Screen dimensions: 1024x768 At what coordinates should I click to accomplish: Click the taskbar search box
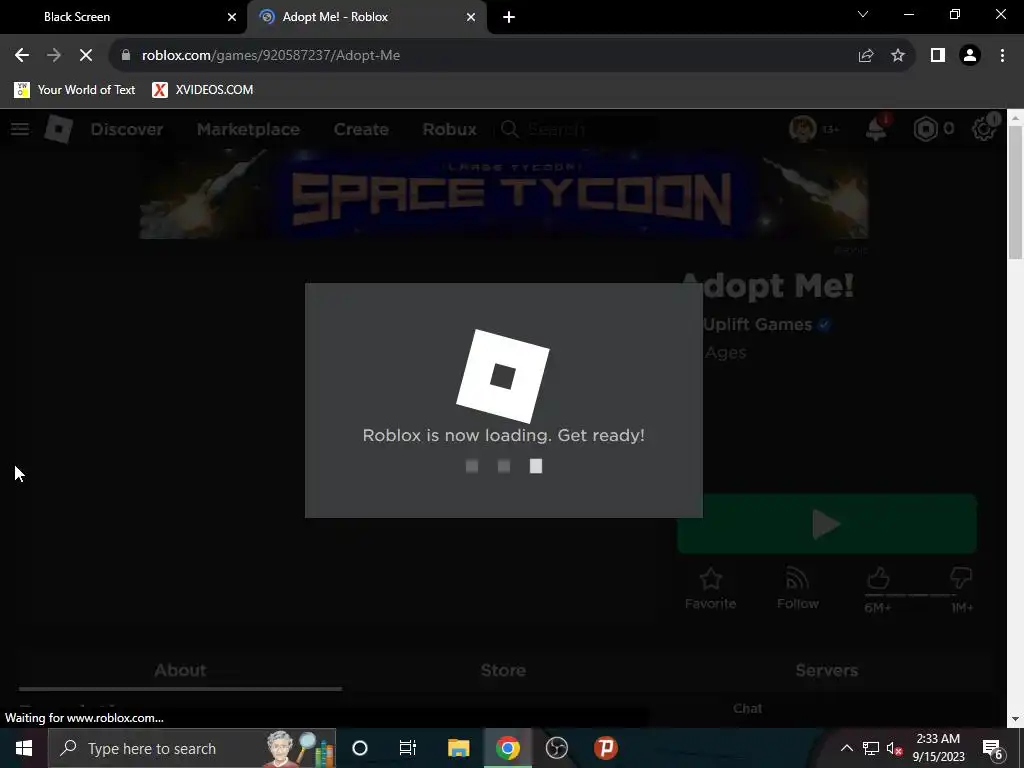click(x=192, y=748)
